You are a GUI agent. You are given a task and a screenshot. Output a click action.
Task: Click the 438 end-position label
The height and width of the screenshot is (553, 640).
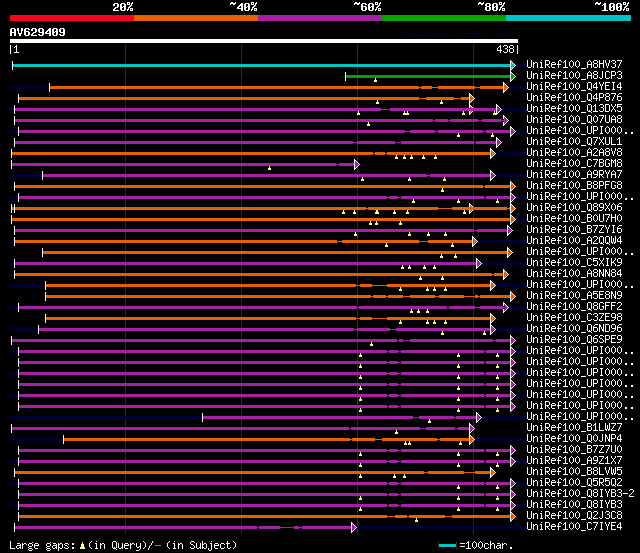coord(505,49)
